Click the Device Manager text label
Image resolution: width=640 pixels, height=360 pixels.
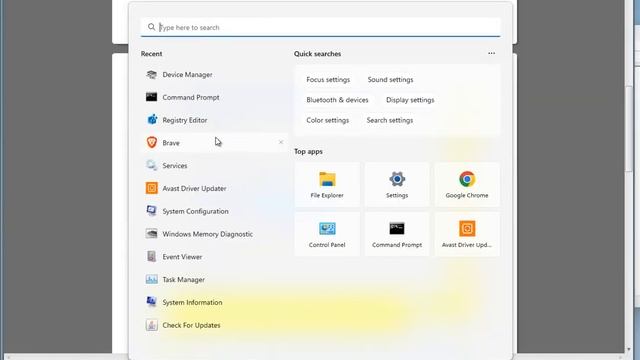[x=187, y=75]
